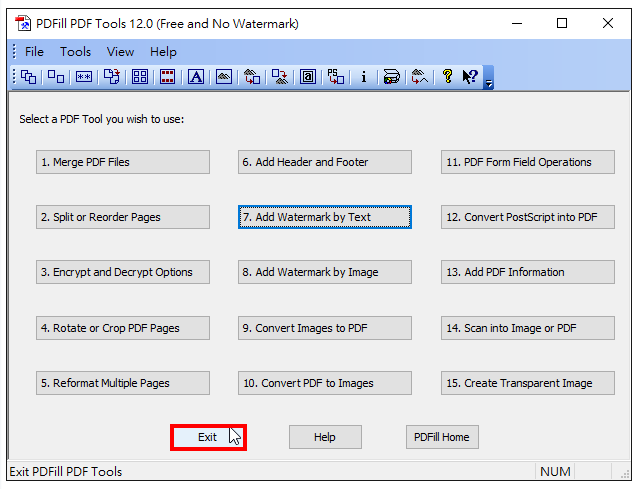Click NUM indicator in status bar
This screenshot has height=489, width=641.
pyautogui.click(x=555, y=471)
